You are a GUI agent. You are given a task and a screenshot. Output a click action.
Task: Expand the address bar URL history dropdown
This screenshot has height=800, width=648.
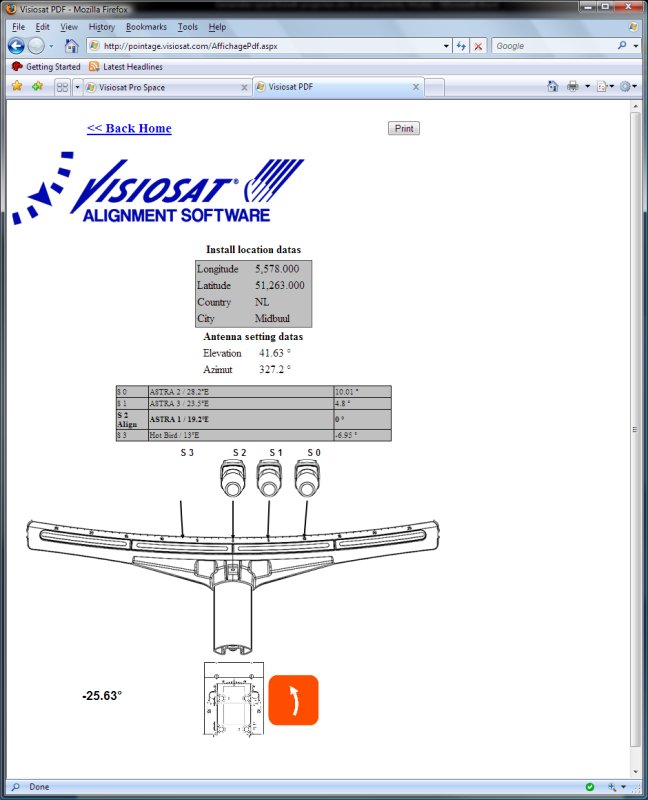(446, 46)
